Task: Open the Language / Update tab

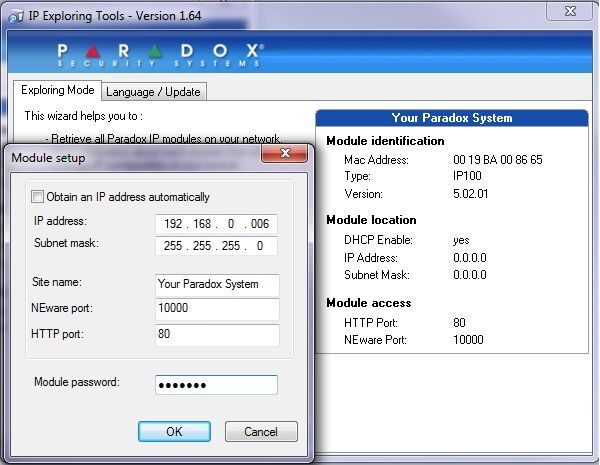Action: [153, 91]
